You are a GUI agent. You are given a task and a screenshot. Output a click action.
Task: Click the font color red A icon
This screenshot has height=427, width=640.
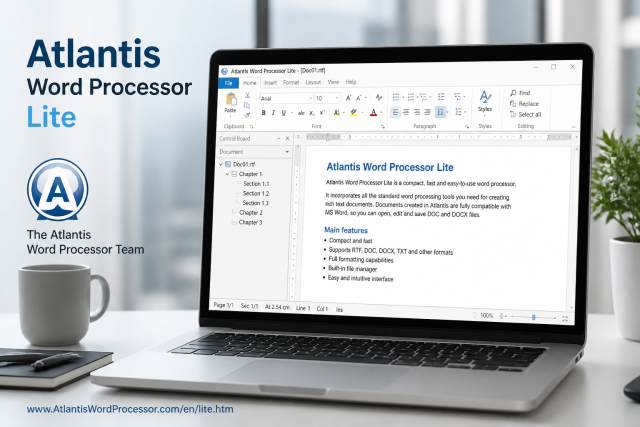(373, 113)
